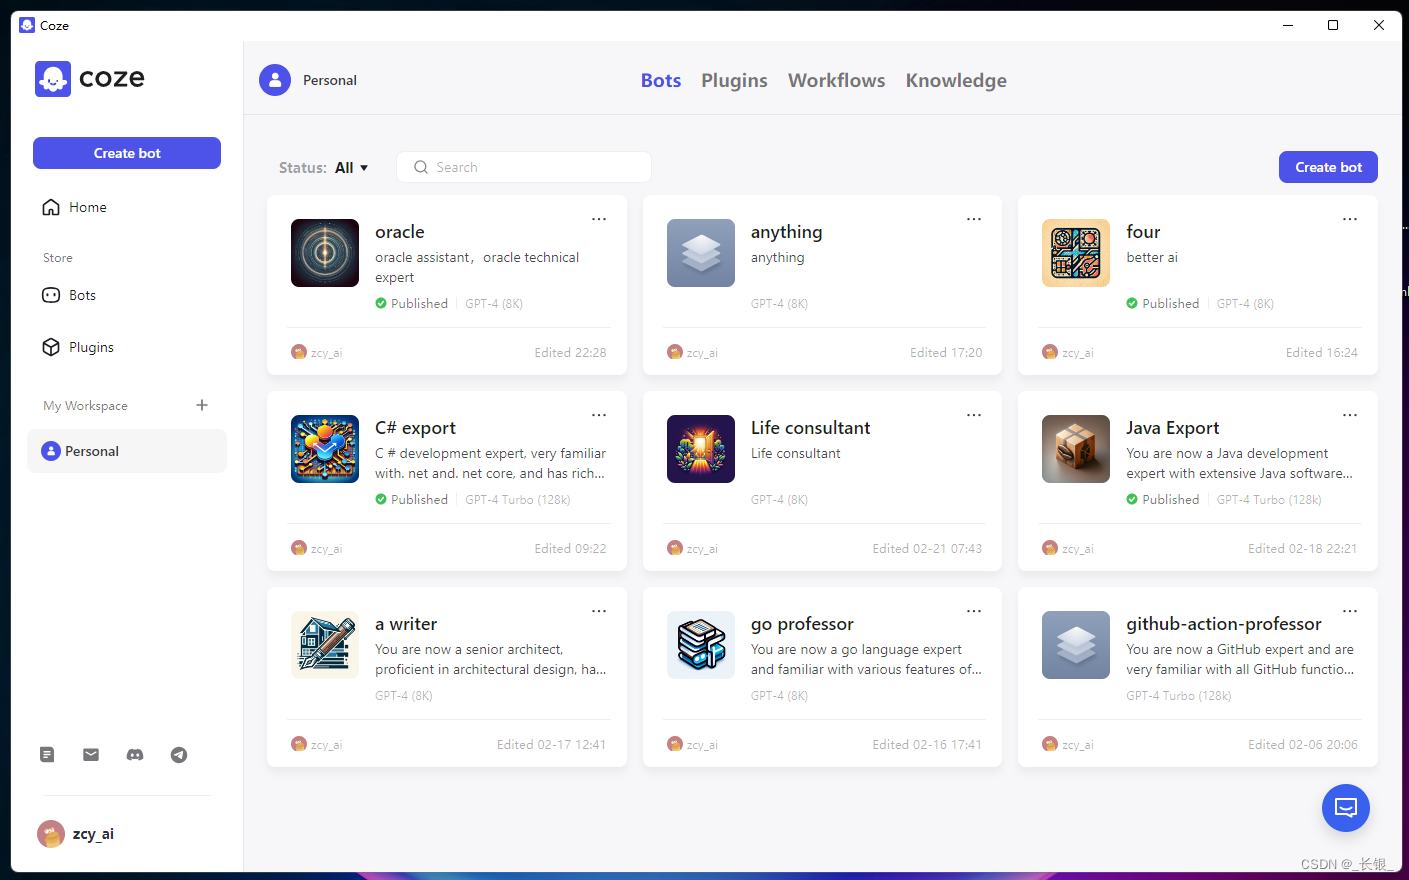1409x880 pixels.
Task: Click the Personal label in header
Action: click(x=330, y=80)
